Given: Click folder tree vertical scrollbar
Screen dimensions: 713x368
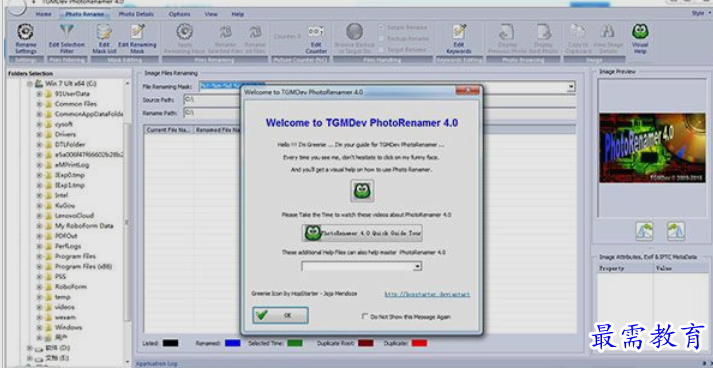Looking at the screenshot, I should pyautogui.click(x=127, y=221).
